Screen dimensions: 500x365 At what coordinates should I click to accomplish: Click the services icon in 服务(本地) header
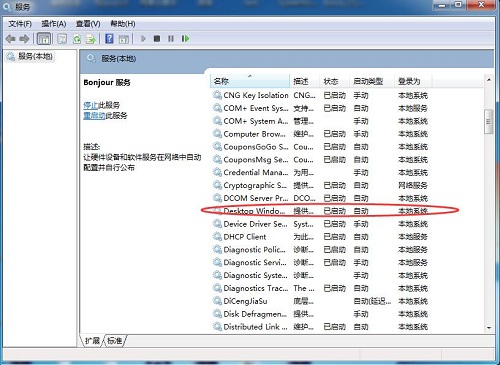coord(91,59)
